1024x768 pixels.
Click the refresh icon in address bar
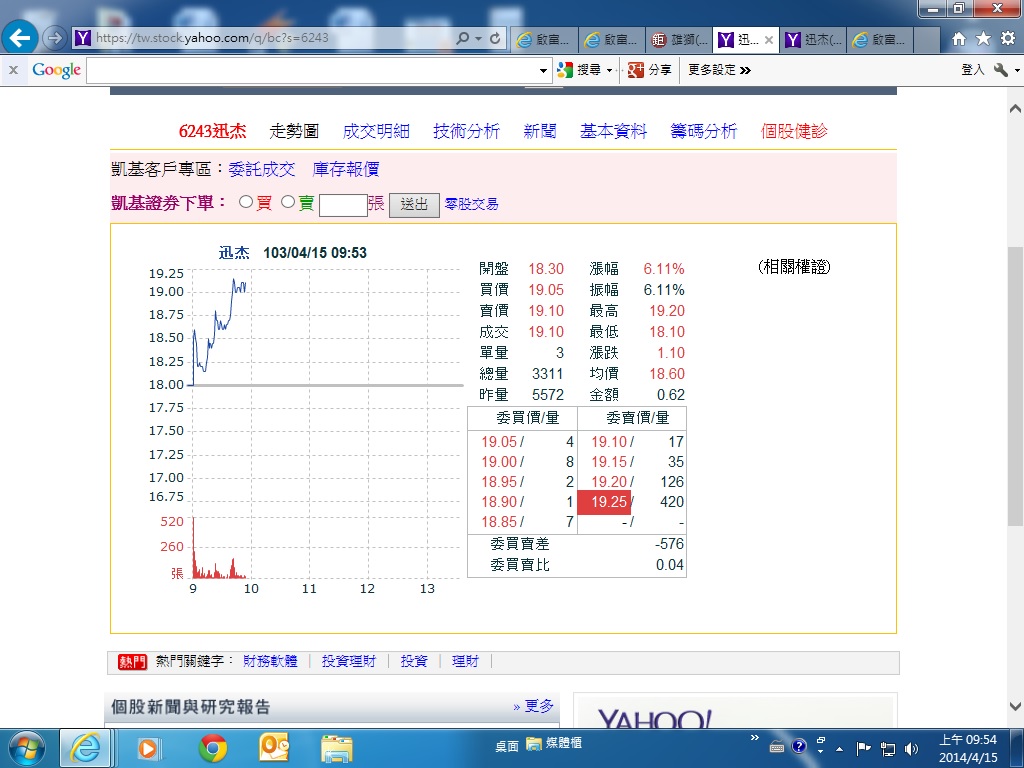[x=495, y=38]
